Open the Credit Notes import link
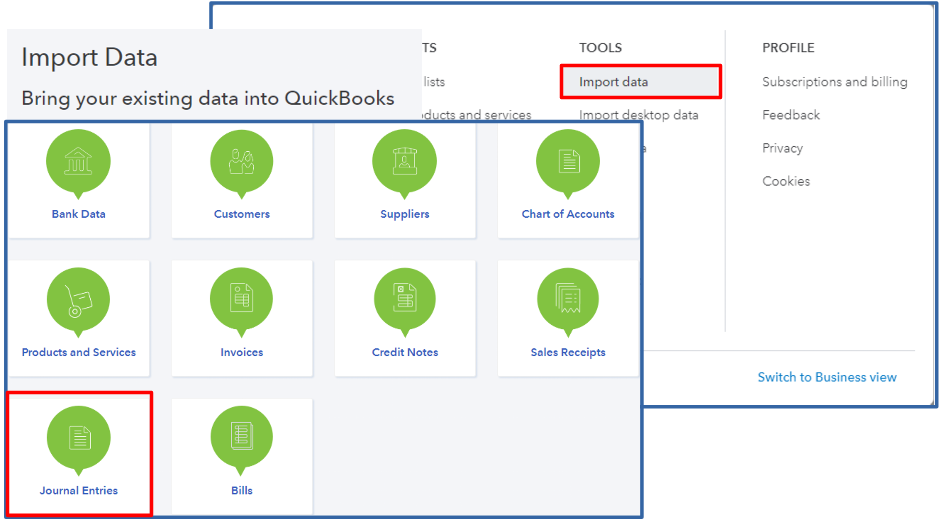 (x=405, y=352)
